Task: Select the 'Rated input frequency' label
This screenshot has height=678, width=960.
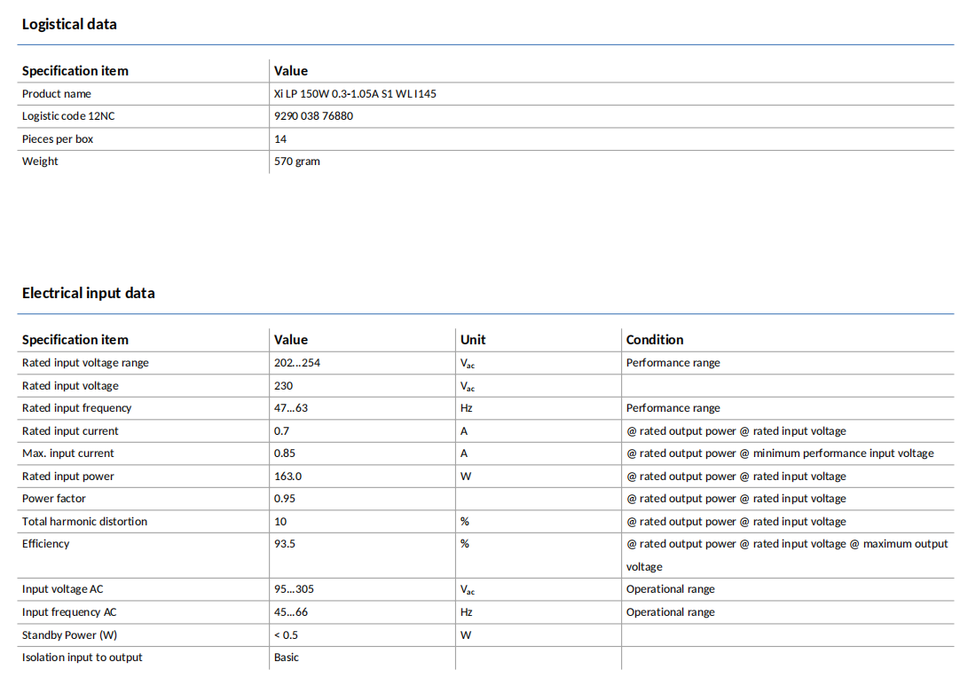Action: point(77,408)
